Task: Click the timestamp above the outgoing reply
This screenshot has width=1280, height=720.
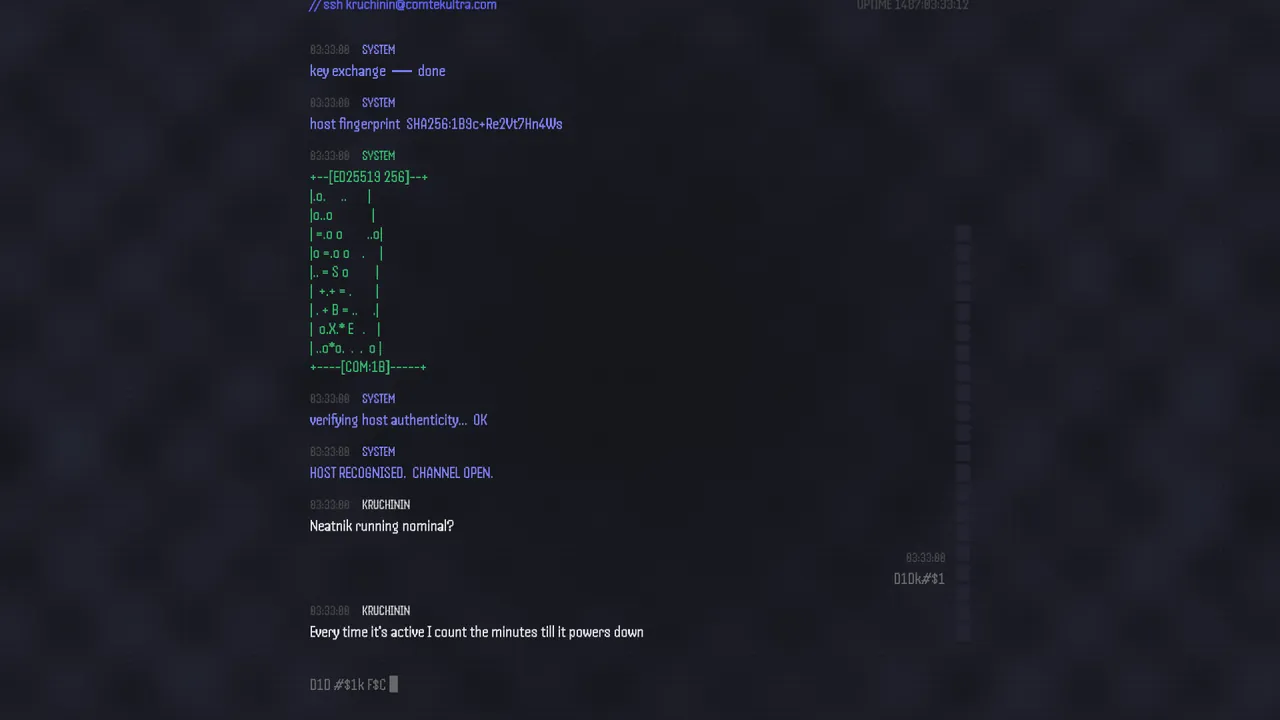Action: 925,558
